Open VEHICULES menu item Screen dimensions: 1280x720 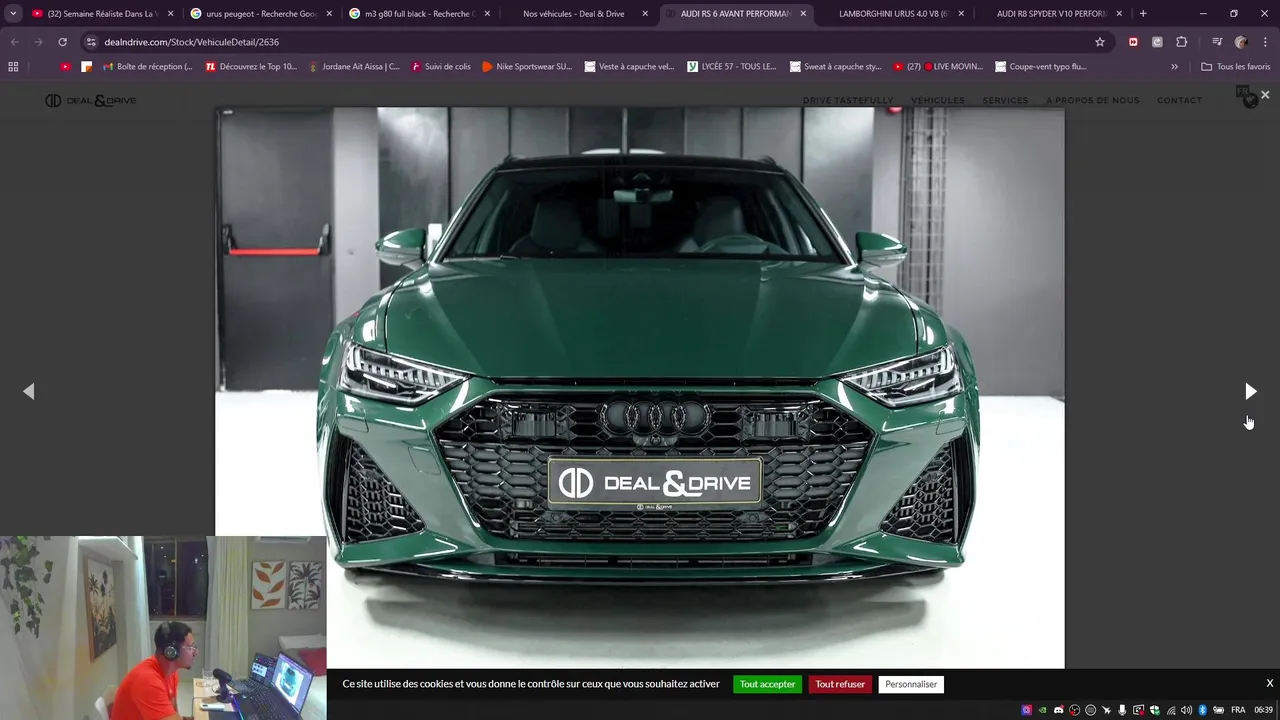point(938,100)
